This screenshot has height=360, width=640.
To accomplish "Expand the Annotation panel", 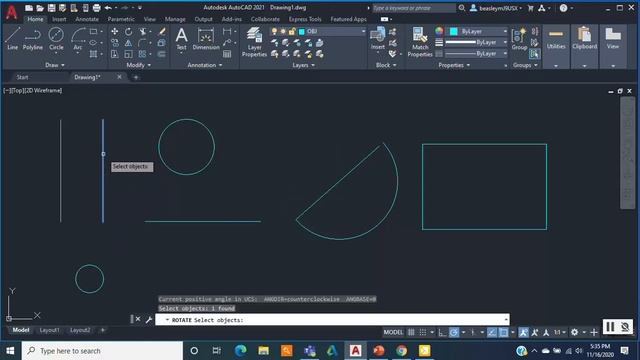I will (x=205, y=65).
